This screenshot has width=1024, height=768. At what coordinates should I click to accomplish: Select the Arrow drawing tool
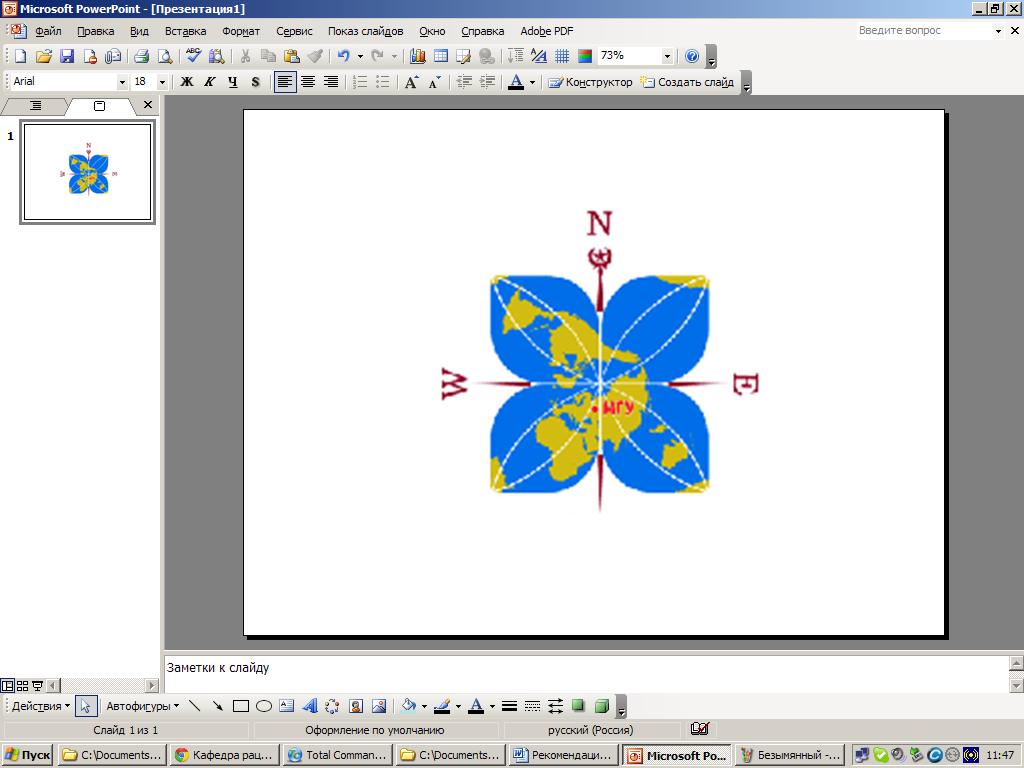point(217,706)
